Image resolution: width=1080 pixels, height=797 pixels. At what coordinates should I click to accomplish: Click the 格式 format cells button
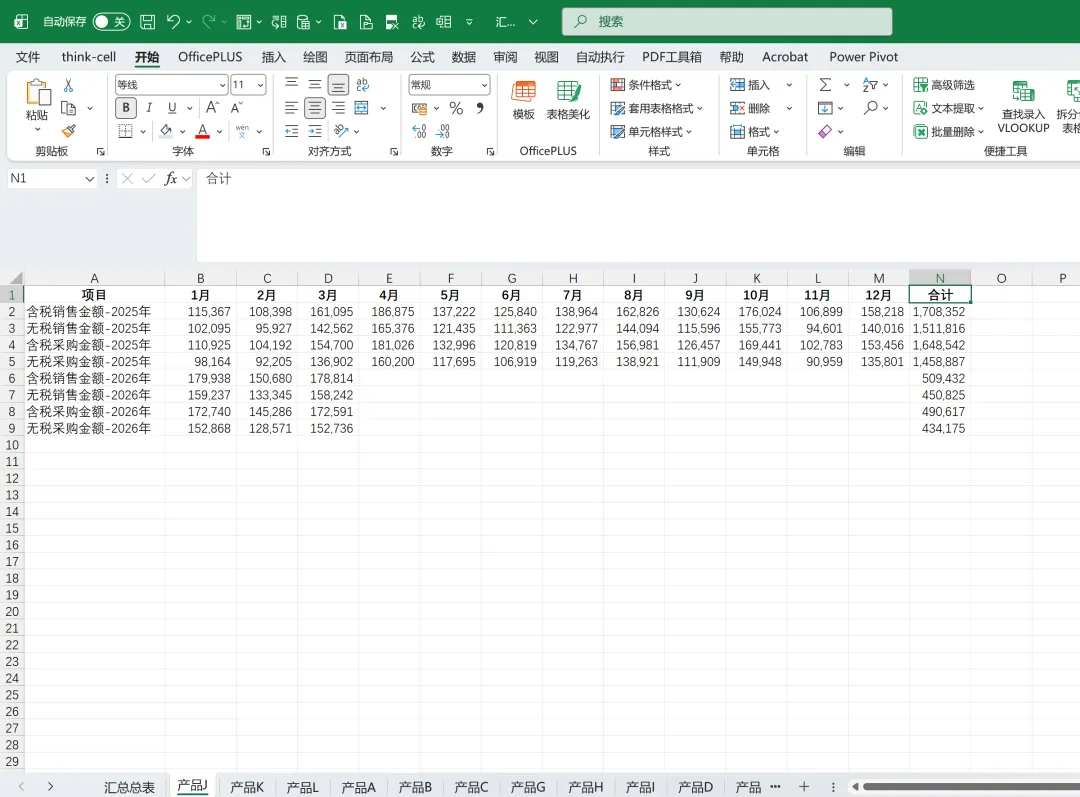pyautogui.click(x=755, y=132)
